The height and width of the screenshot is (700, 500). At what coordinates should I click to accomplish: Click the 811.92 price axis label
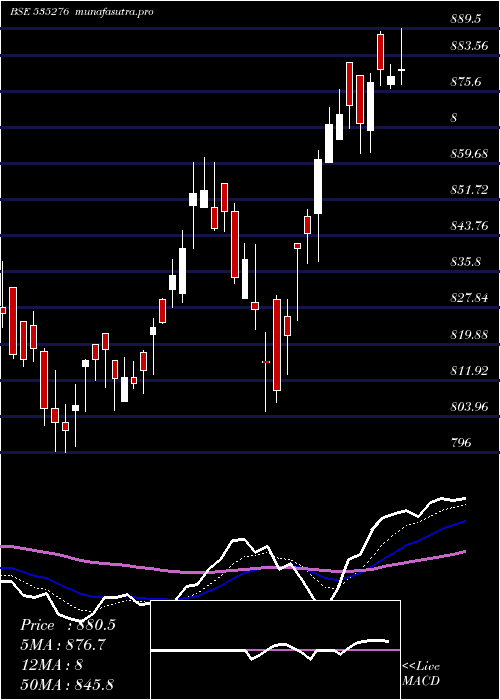click(469, 371)
